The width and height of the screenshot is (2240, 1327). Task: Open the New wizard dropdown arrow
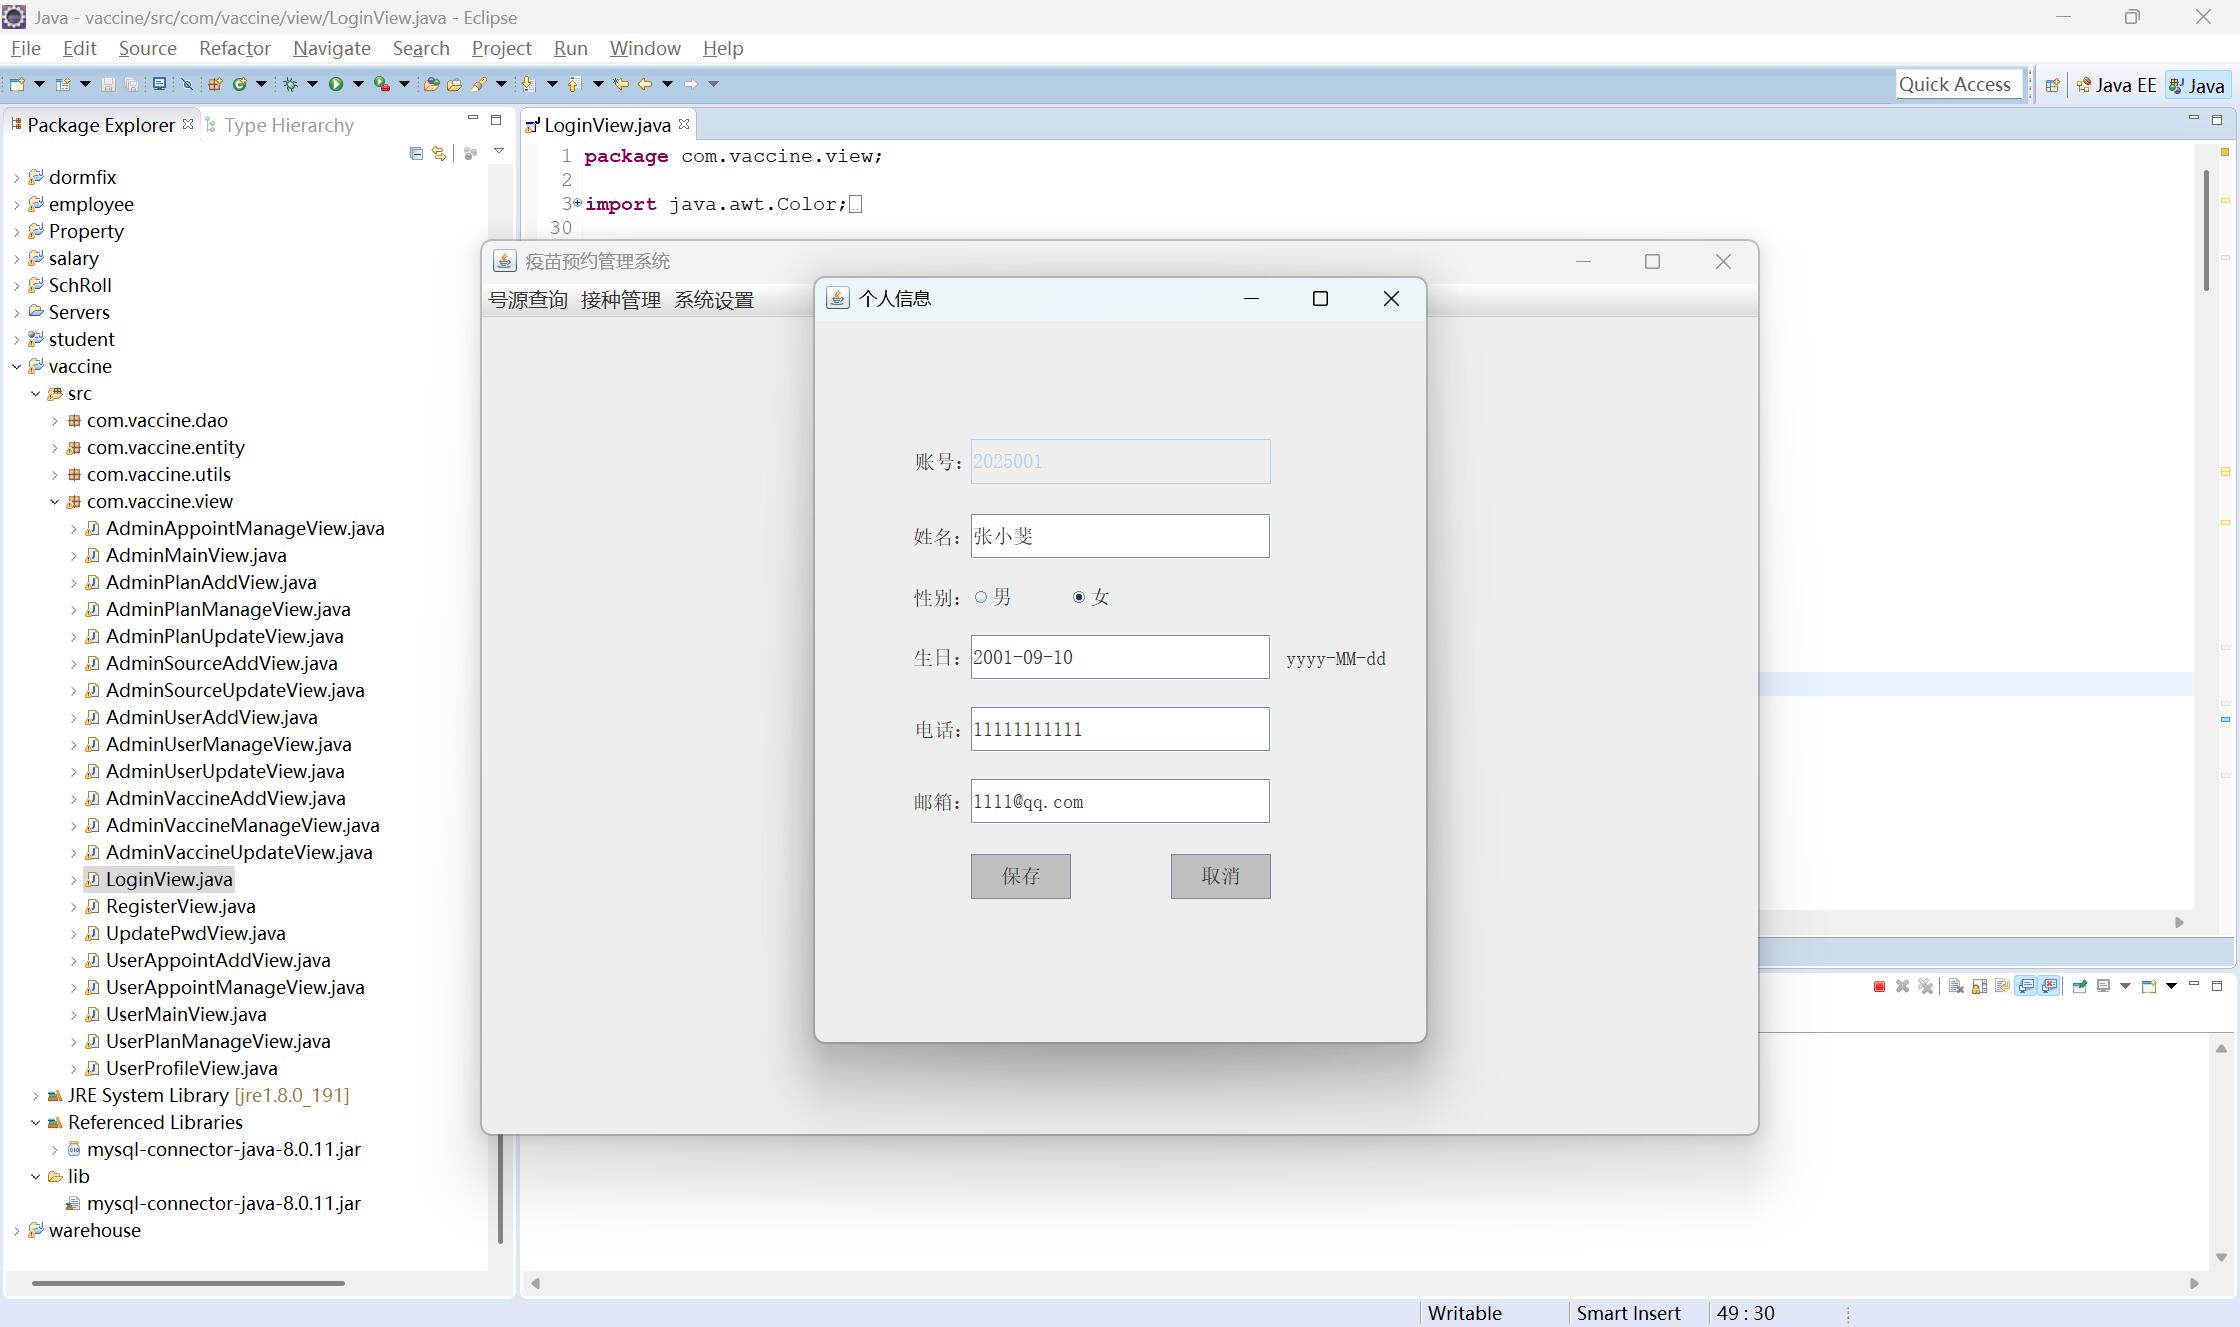pyautogui.click(x=40, y=84)
